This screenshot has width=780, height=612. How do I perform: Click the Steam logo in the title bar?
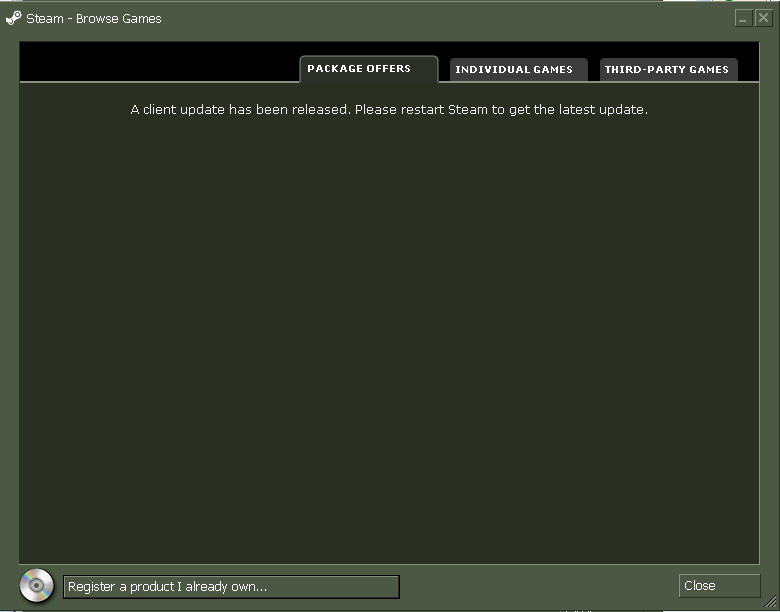click(x=13, y=18)
